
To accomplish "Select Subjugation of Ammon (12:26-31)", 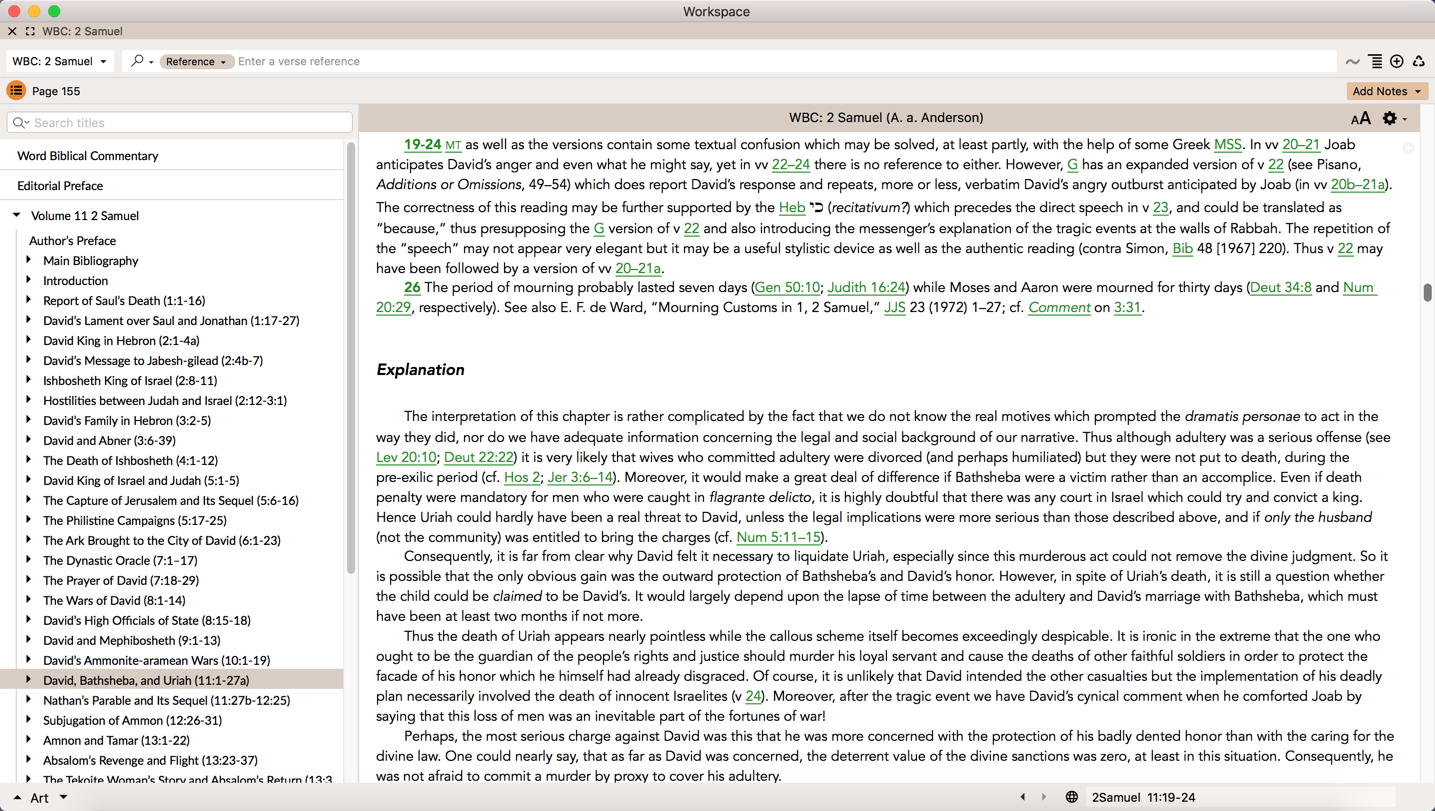I will pyautogui.click(x=132, y=721).
